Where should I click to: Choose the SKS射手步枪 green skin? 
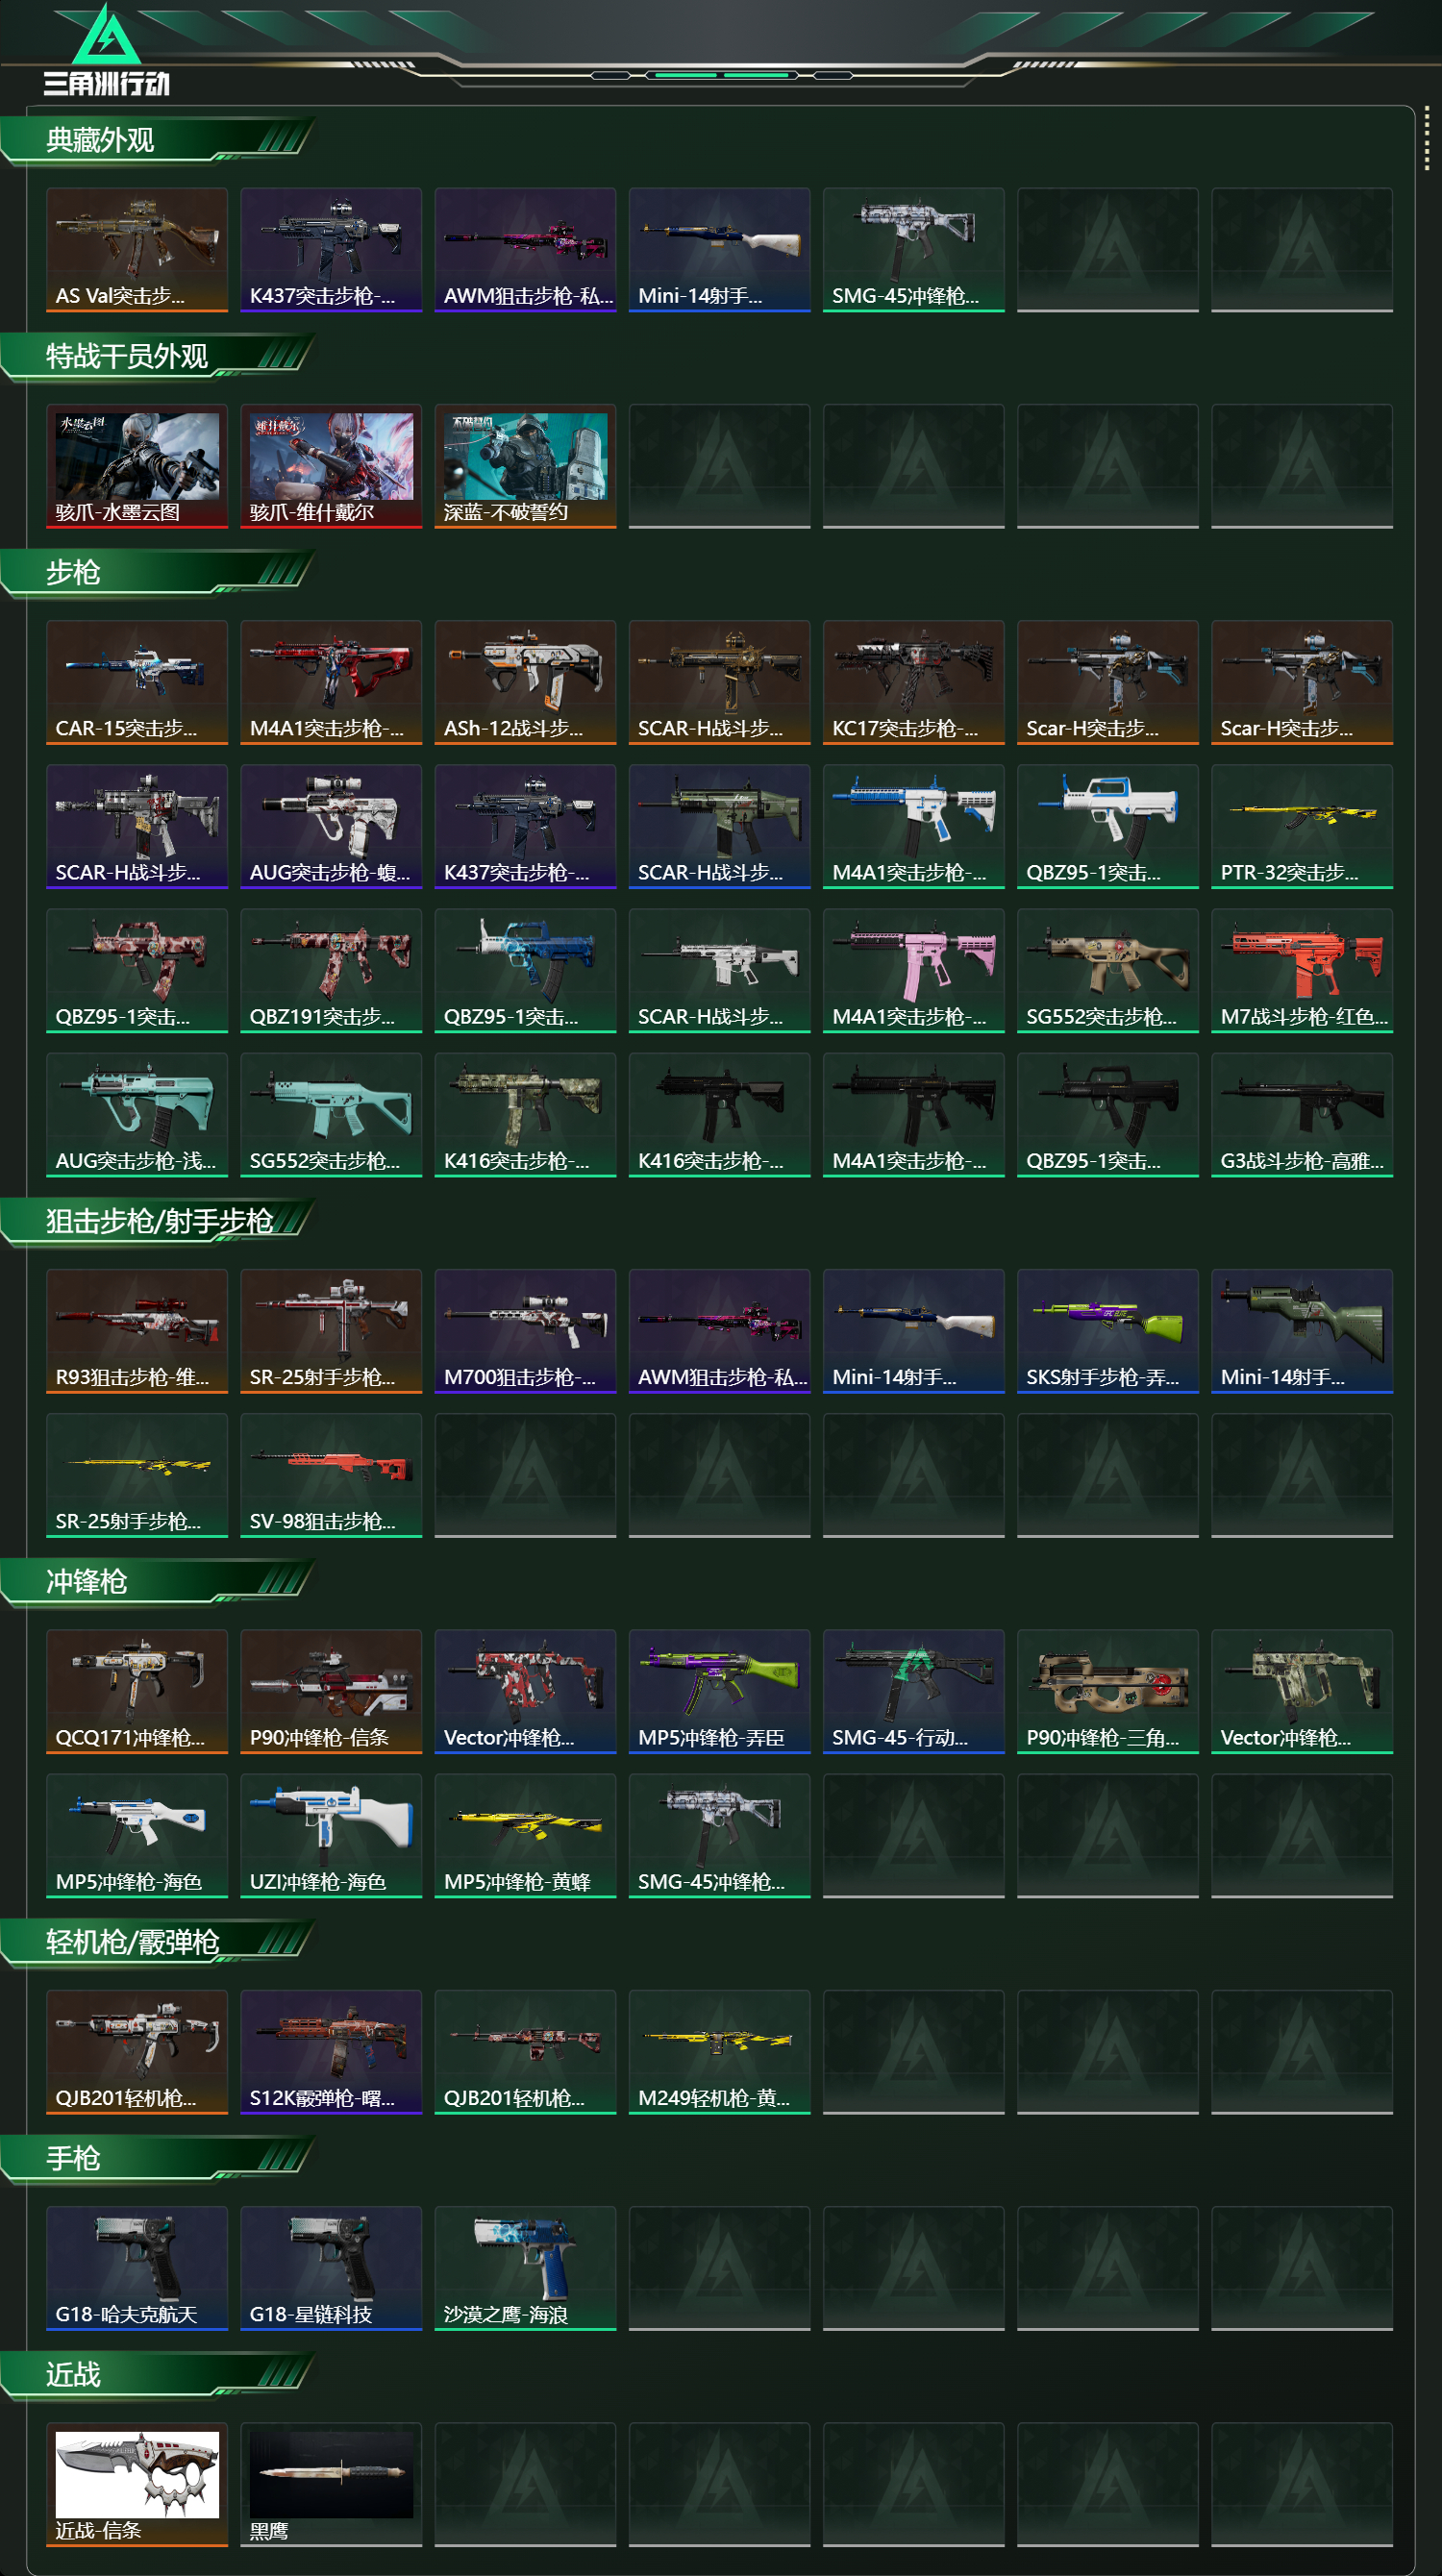coord(1107,1331)
